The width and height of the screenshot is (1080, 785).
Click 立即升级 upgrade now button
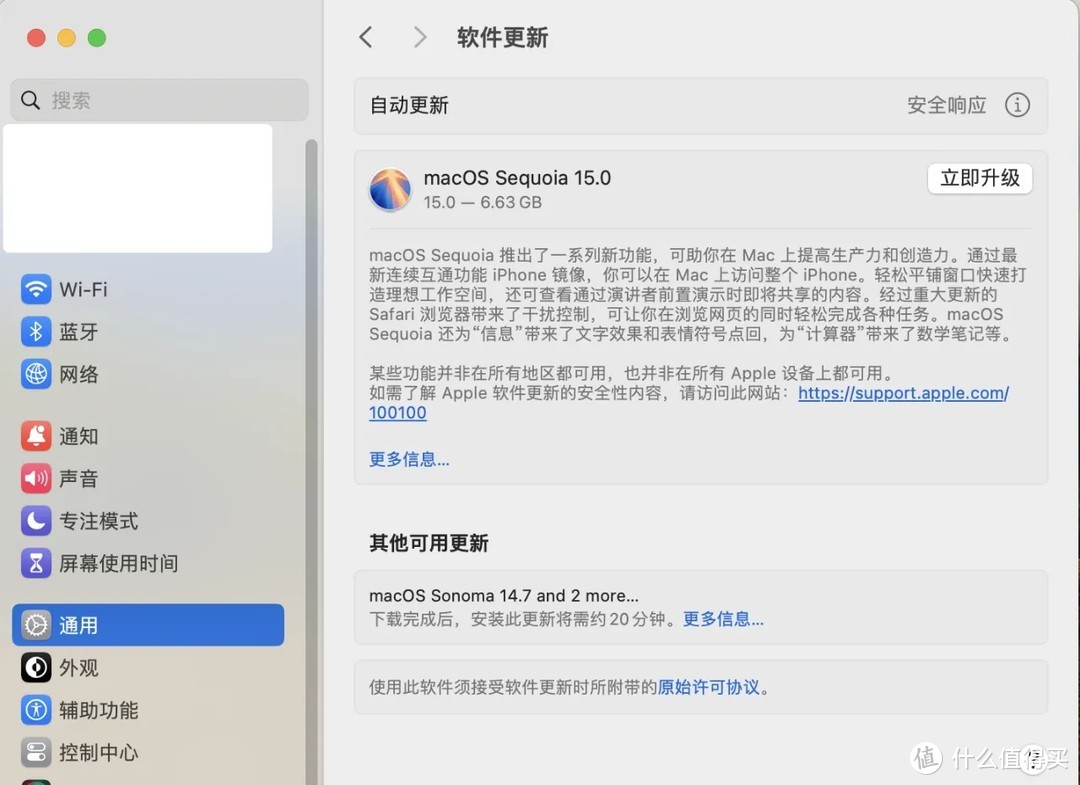tap(979, 178)
